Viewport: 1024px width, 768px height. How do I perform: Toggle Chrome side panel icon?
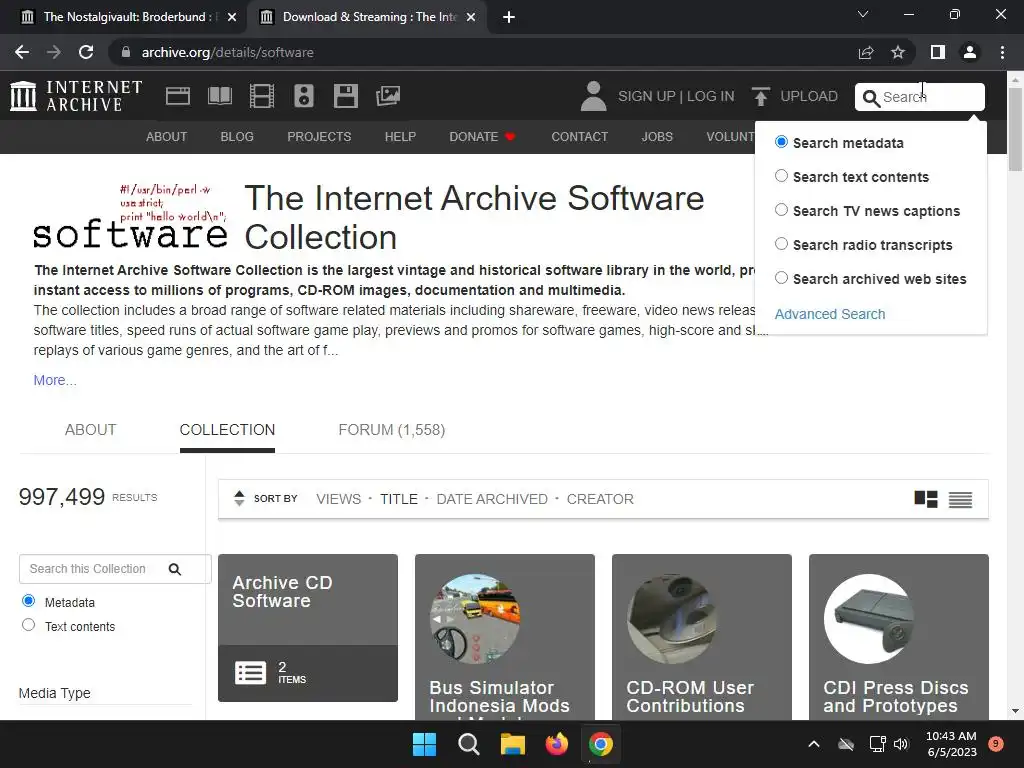938,52
